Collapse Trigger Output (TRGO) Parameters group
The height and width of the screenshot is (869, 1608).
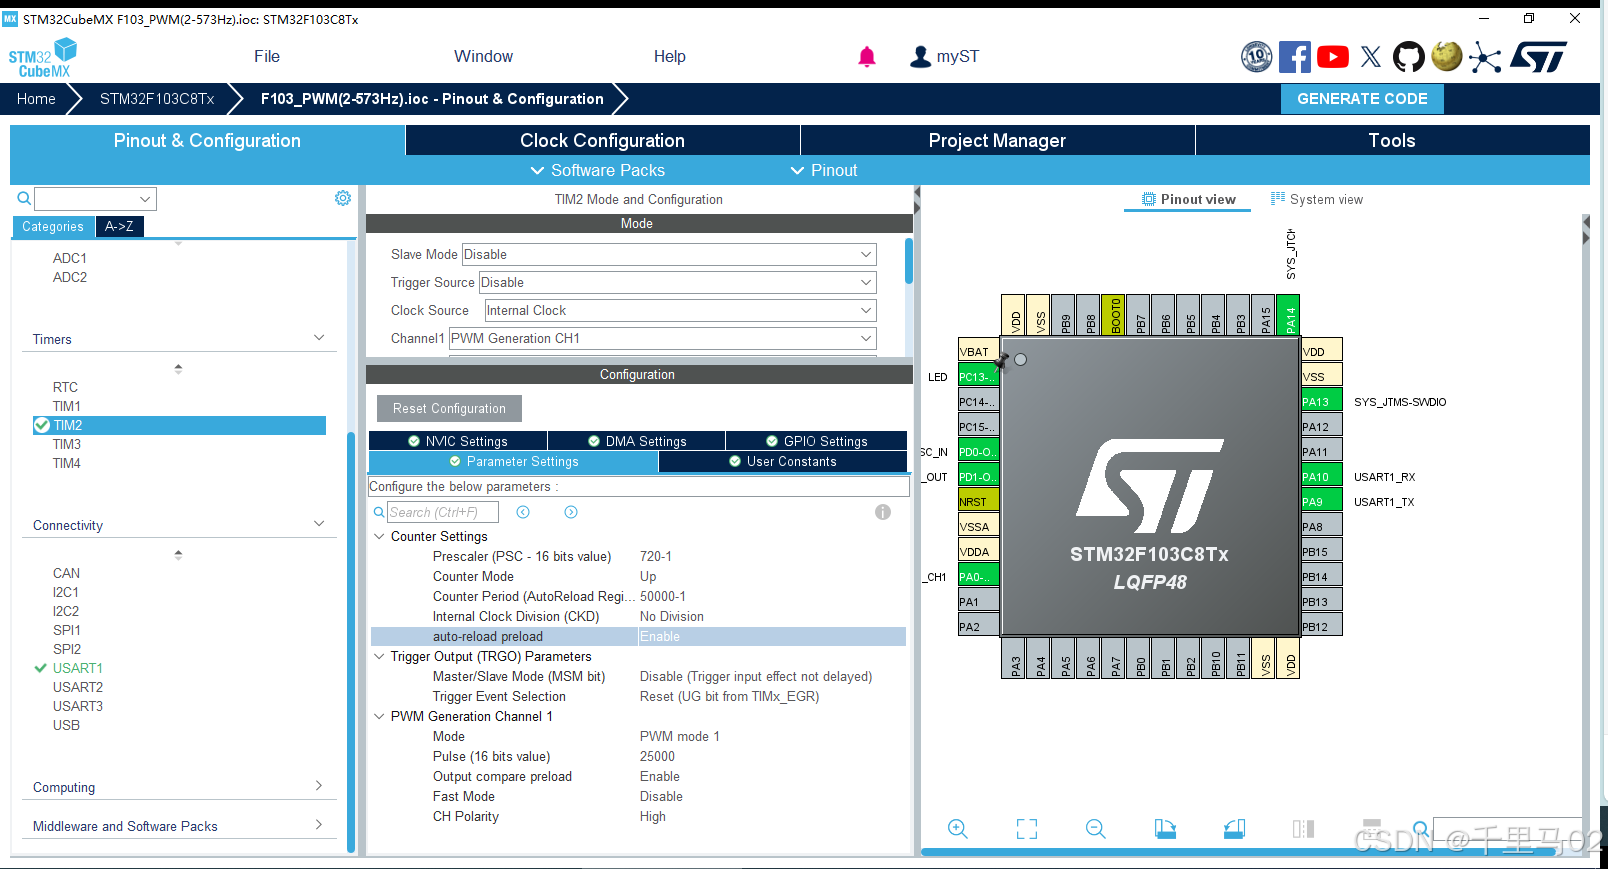point(380,656)
